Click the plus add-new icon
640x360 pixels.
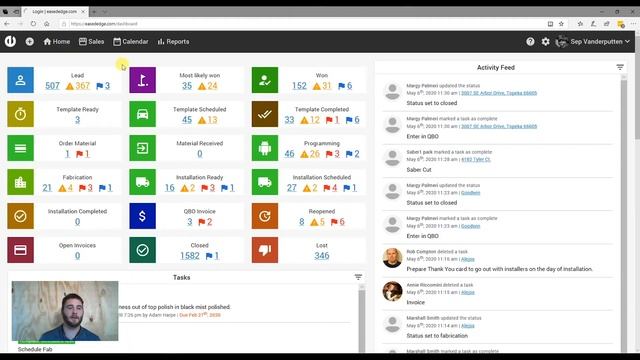click(x=29, y=41)
